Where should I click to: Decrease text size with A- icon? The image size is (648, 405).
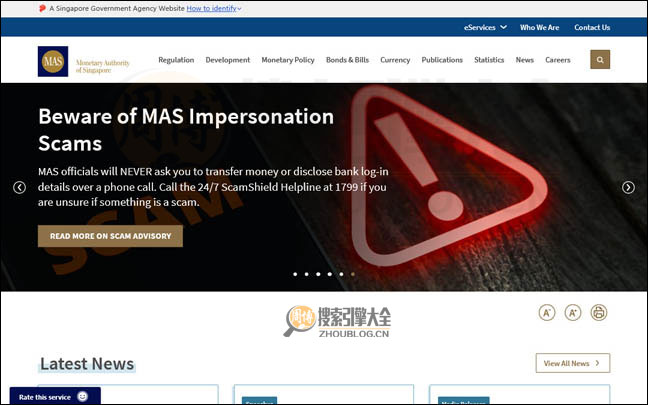[x=547, y=312]
